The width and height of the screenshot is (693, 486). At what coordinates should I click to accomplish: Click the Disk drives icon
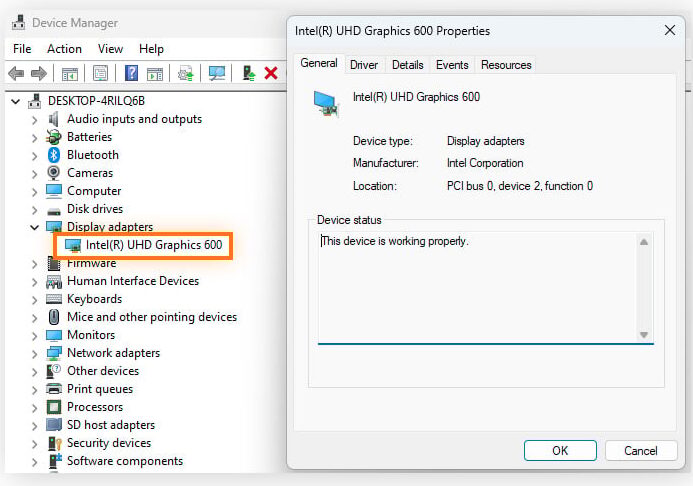[x=53, y=210]
